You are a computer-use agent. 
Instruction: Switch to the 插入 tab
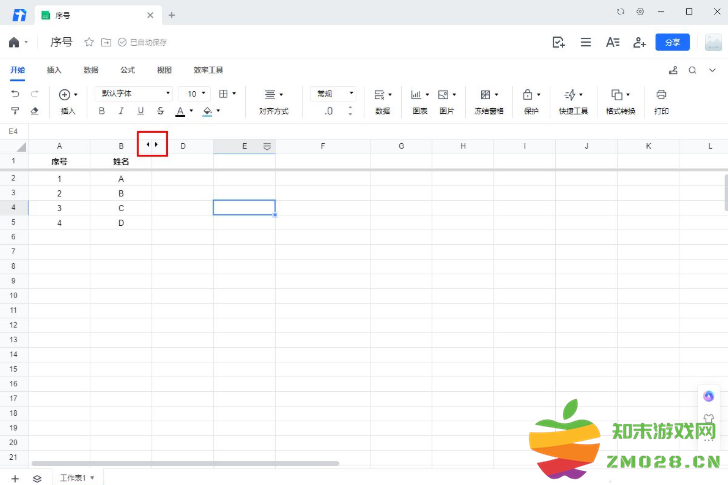point(54,70)
